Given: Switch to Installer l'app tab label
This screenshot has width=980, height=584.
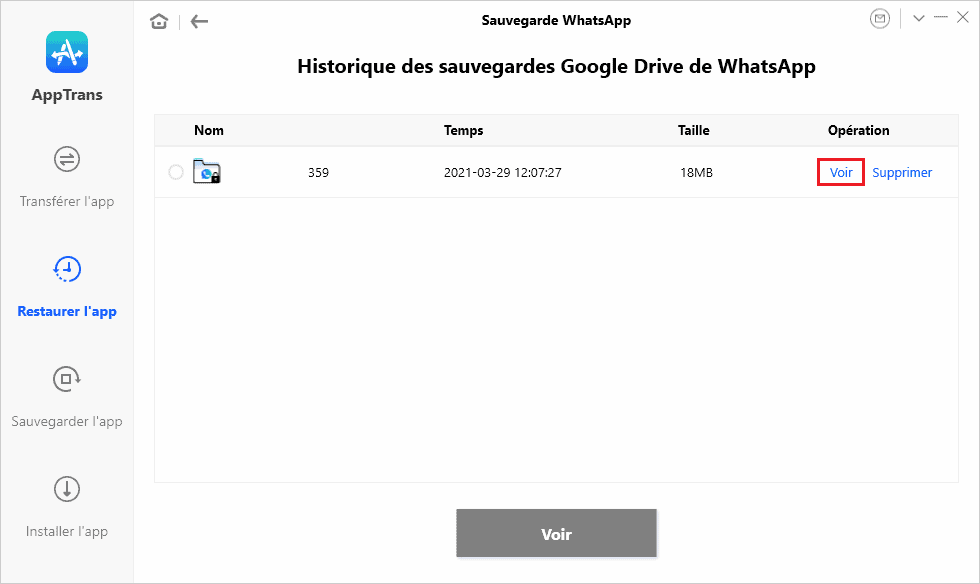Looking at the screenshot, I should [x=67, y=531].
